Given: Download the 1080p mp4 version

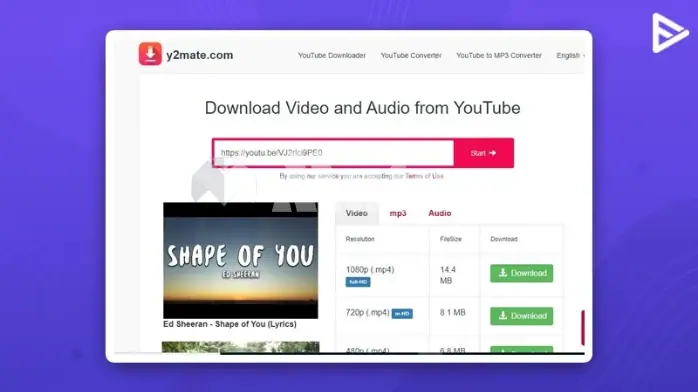Looking at the screenshot, I should [521, 273].
